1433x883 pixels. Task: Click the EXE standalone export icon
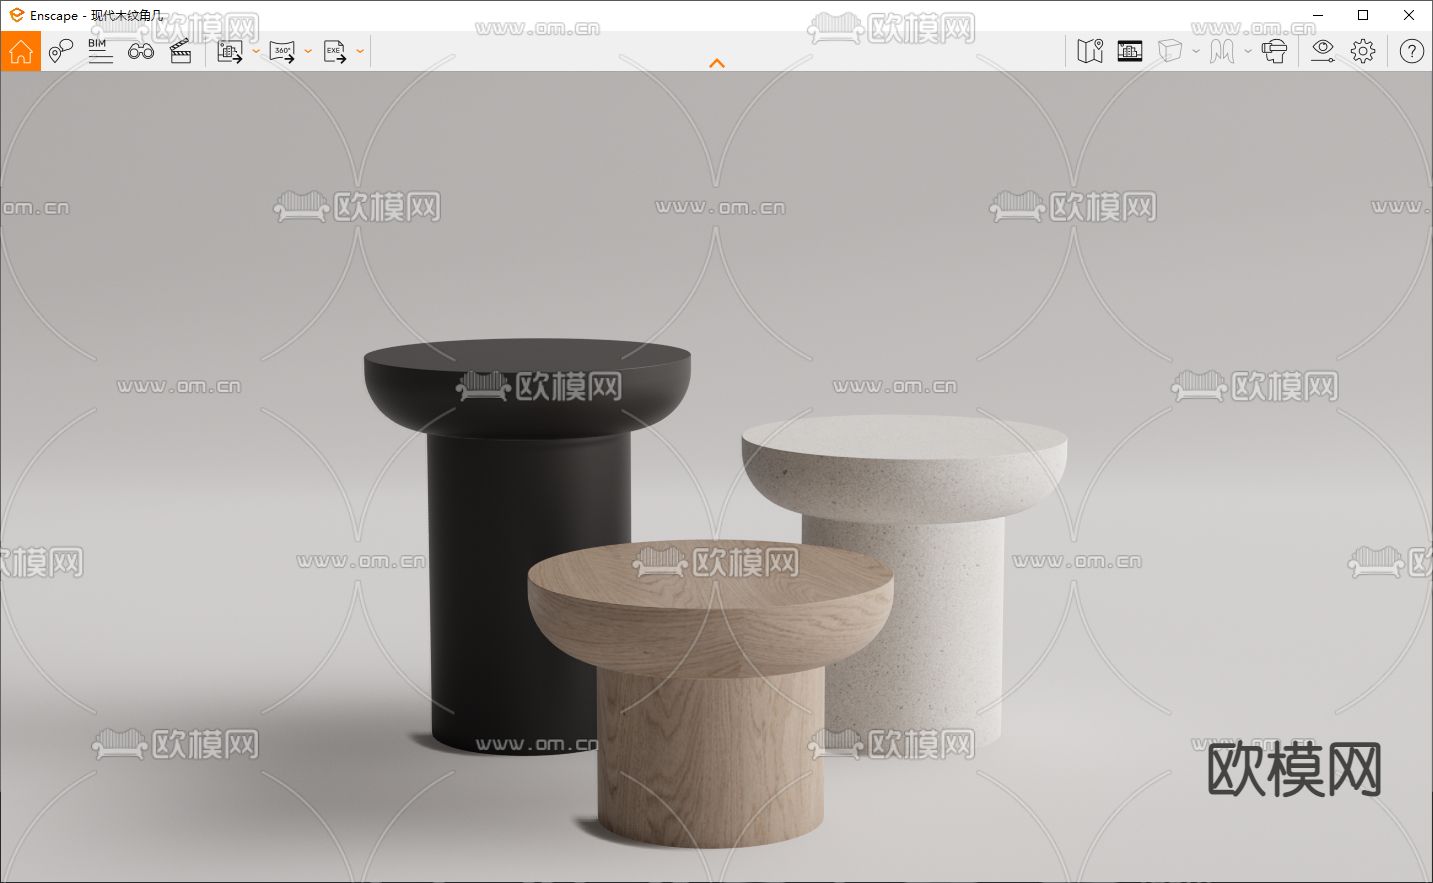coord(335,51)
